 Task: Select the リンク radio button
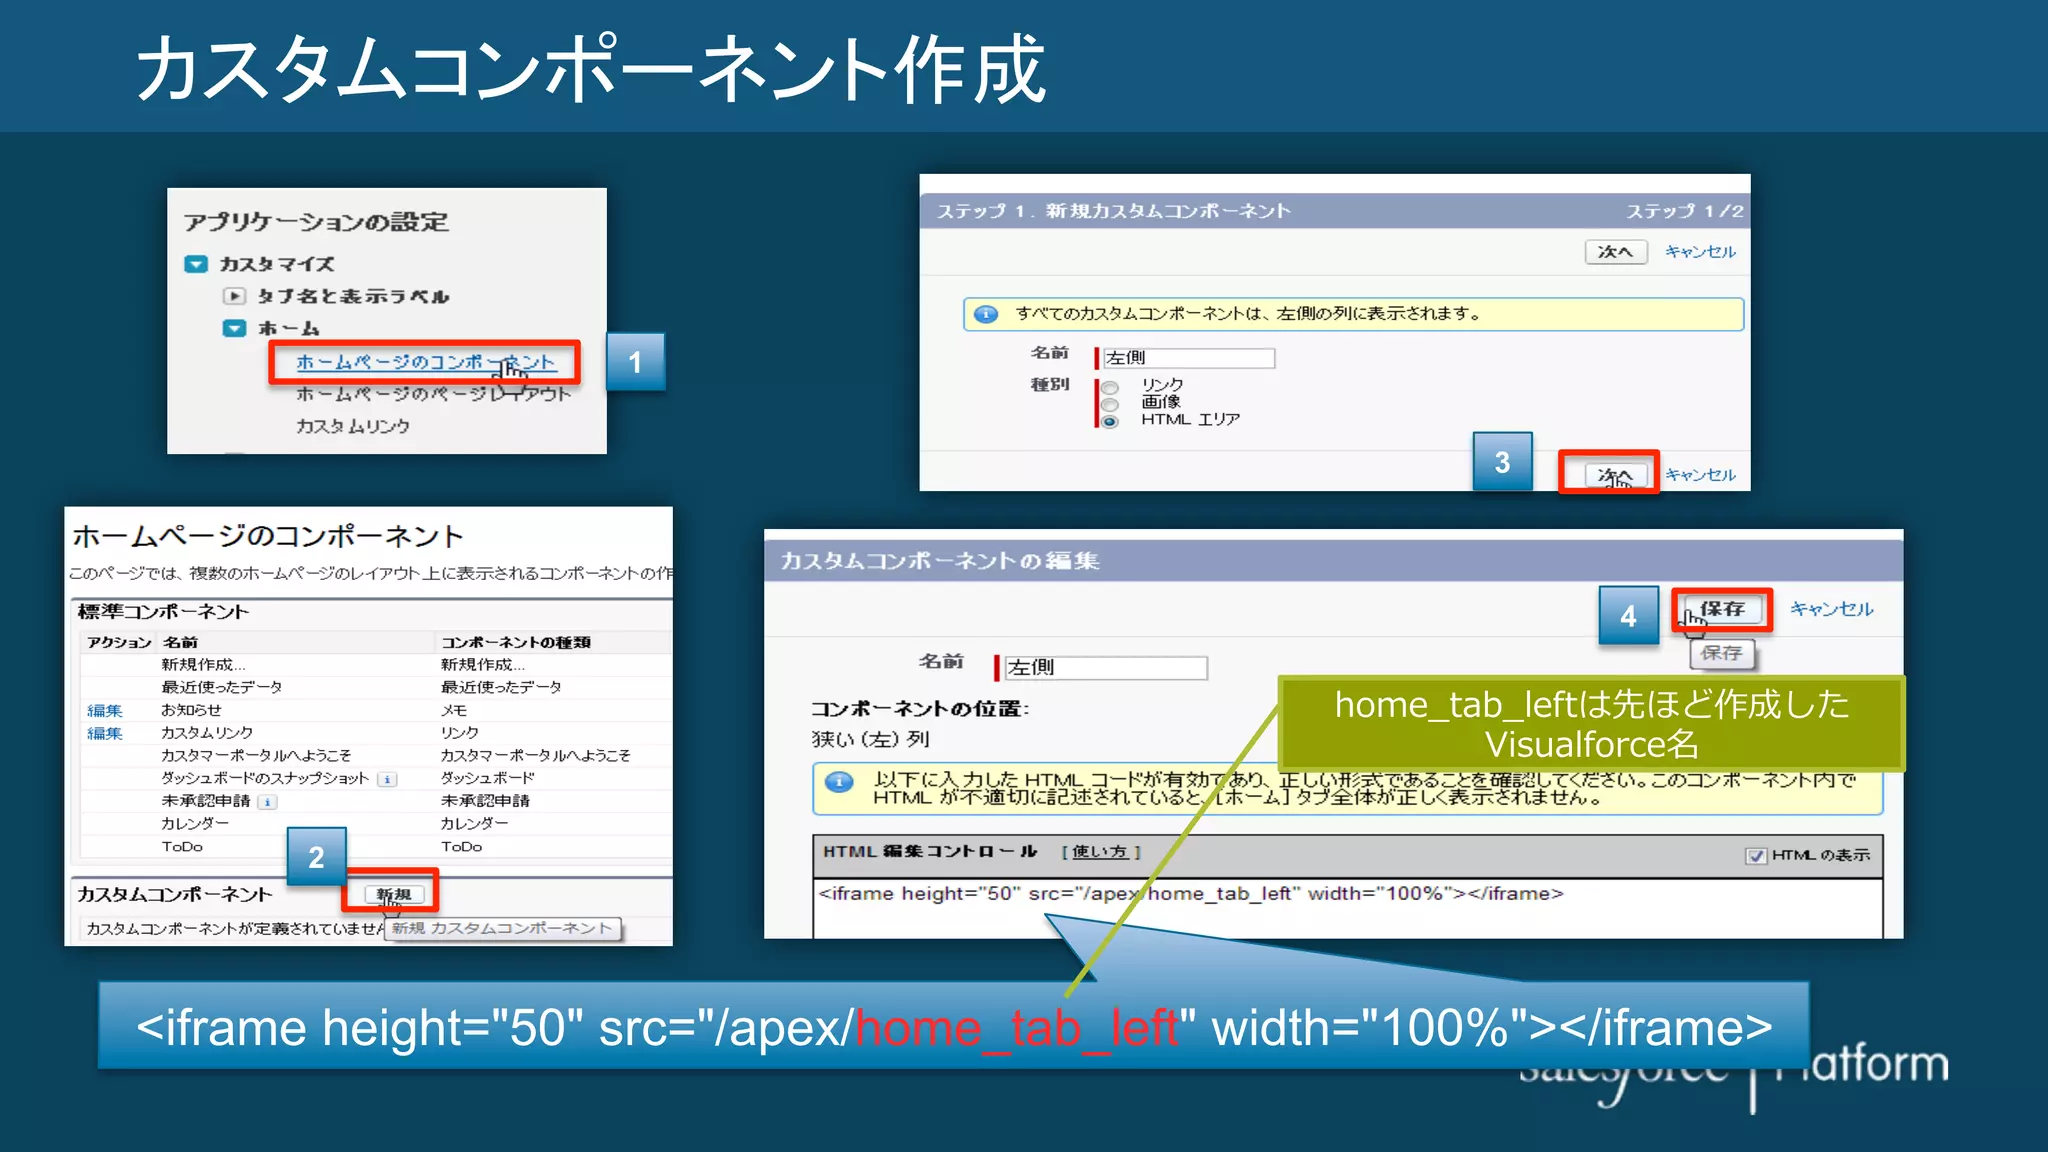click(1110, 387)
